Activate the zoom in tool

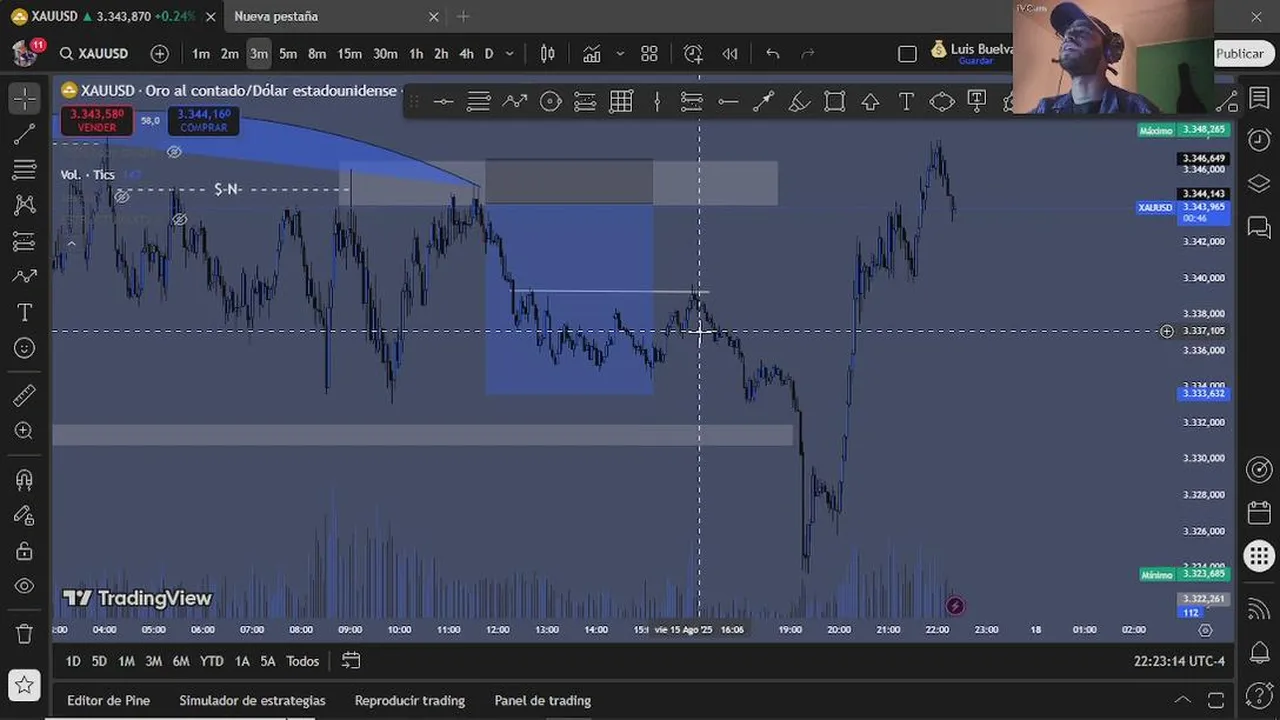pyautogui.click(x=24, y=431)
